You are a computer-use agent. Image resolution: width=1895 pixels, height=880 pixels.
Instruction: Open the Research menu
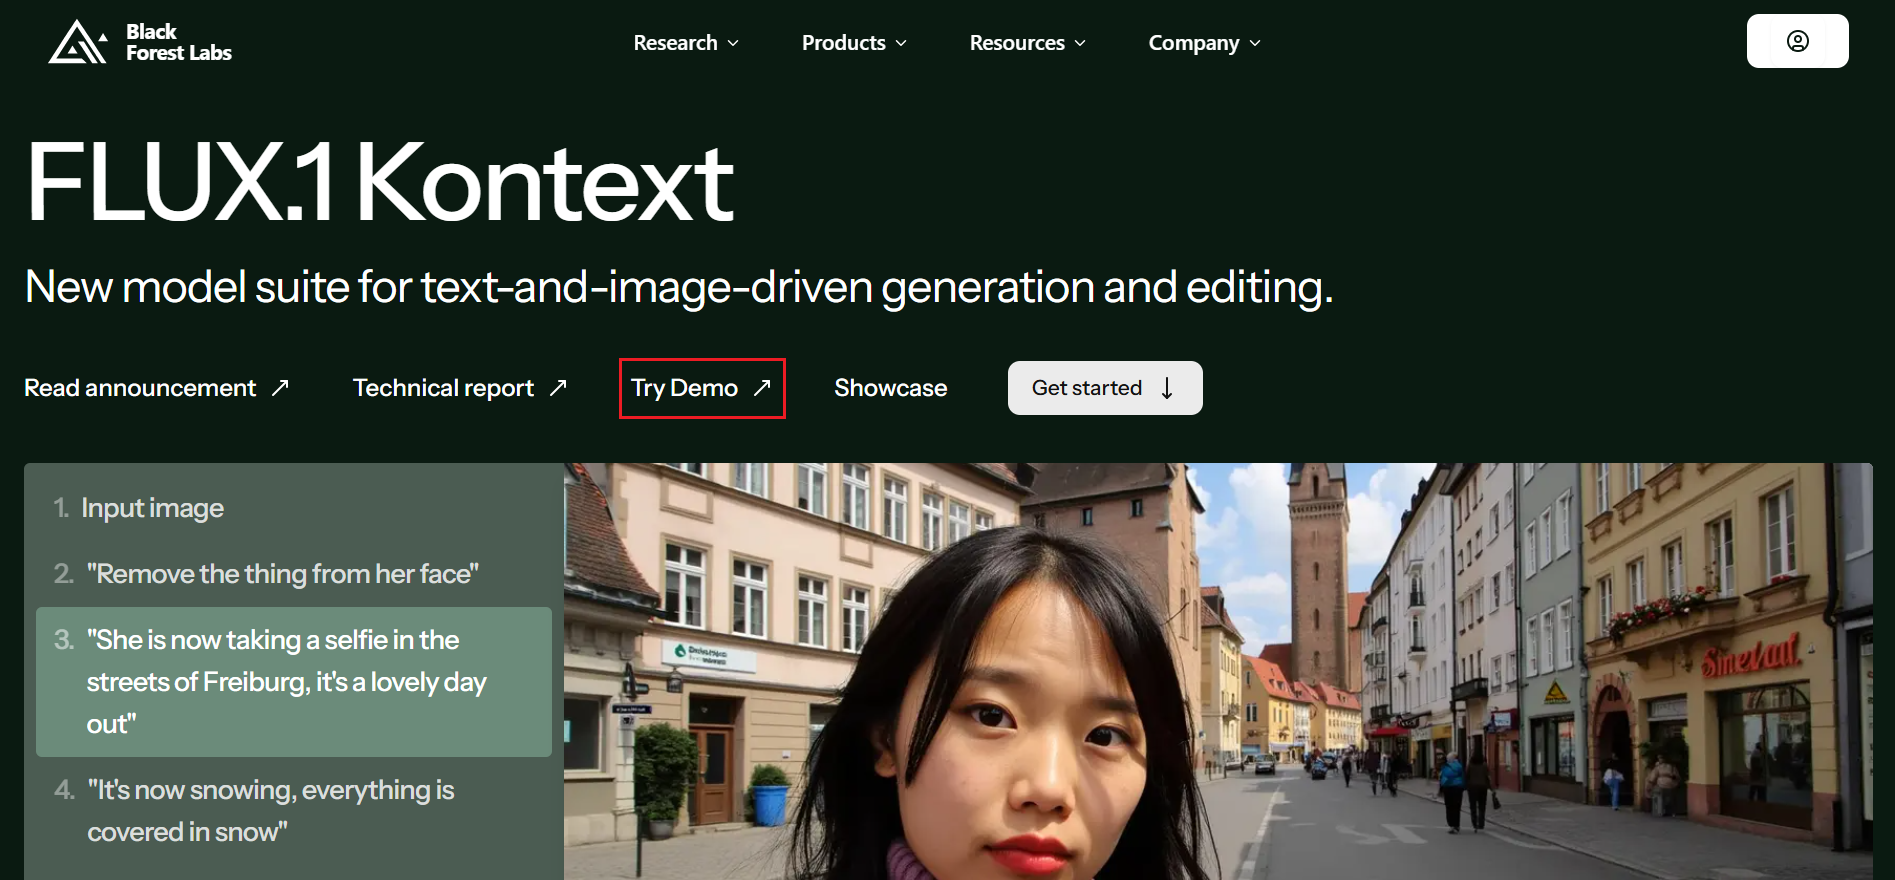(686, 43)
